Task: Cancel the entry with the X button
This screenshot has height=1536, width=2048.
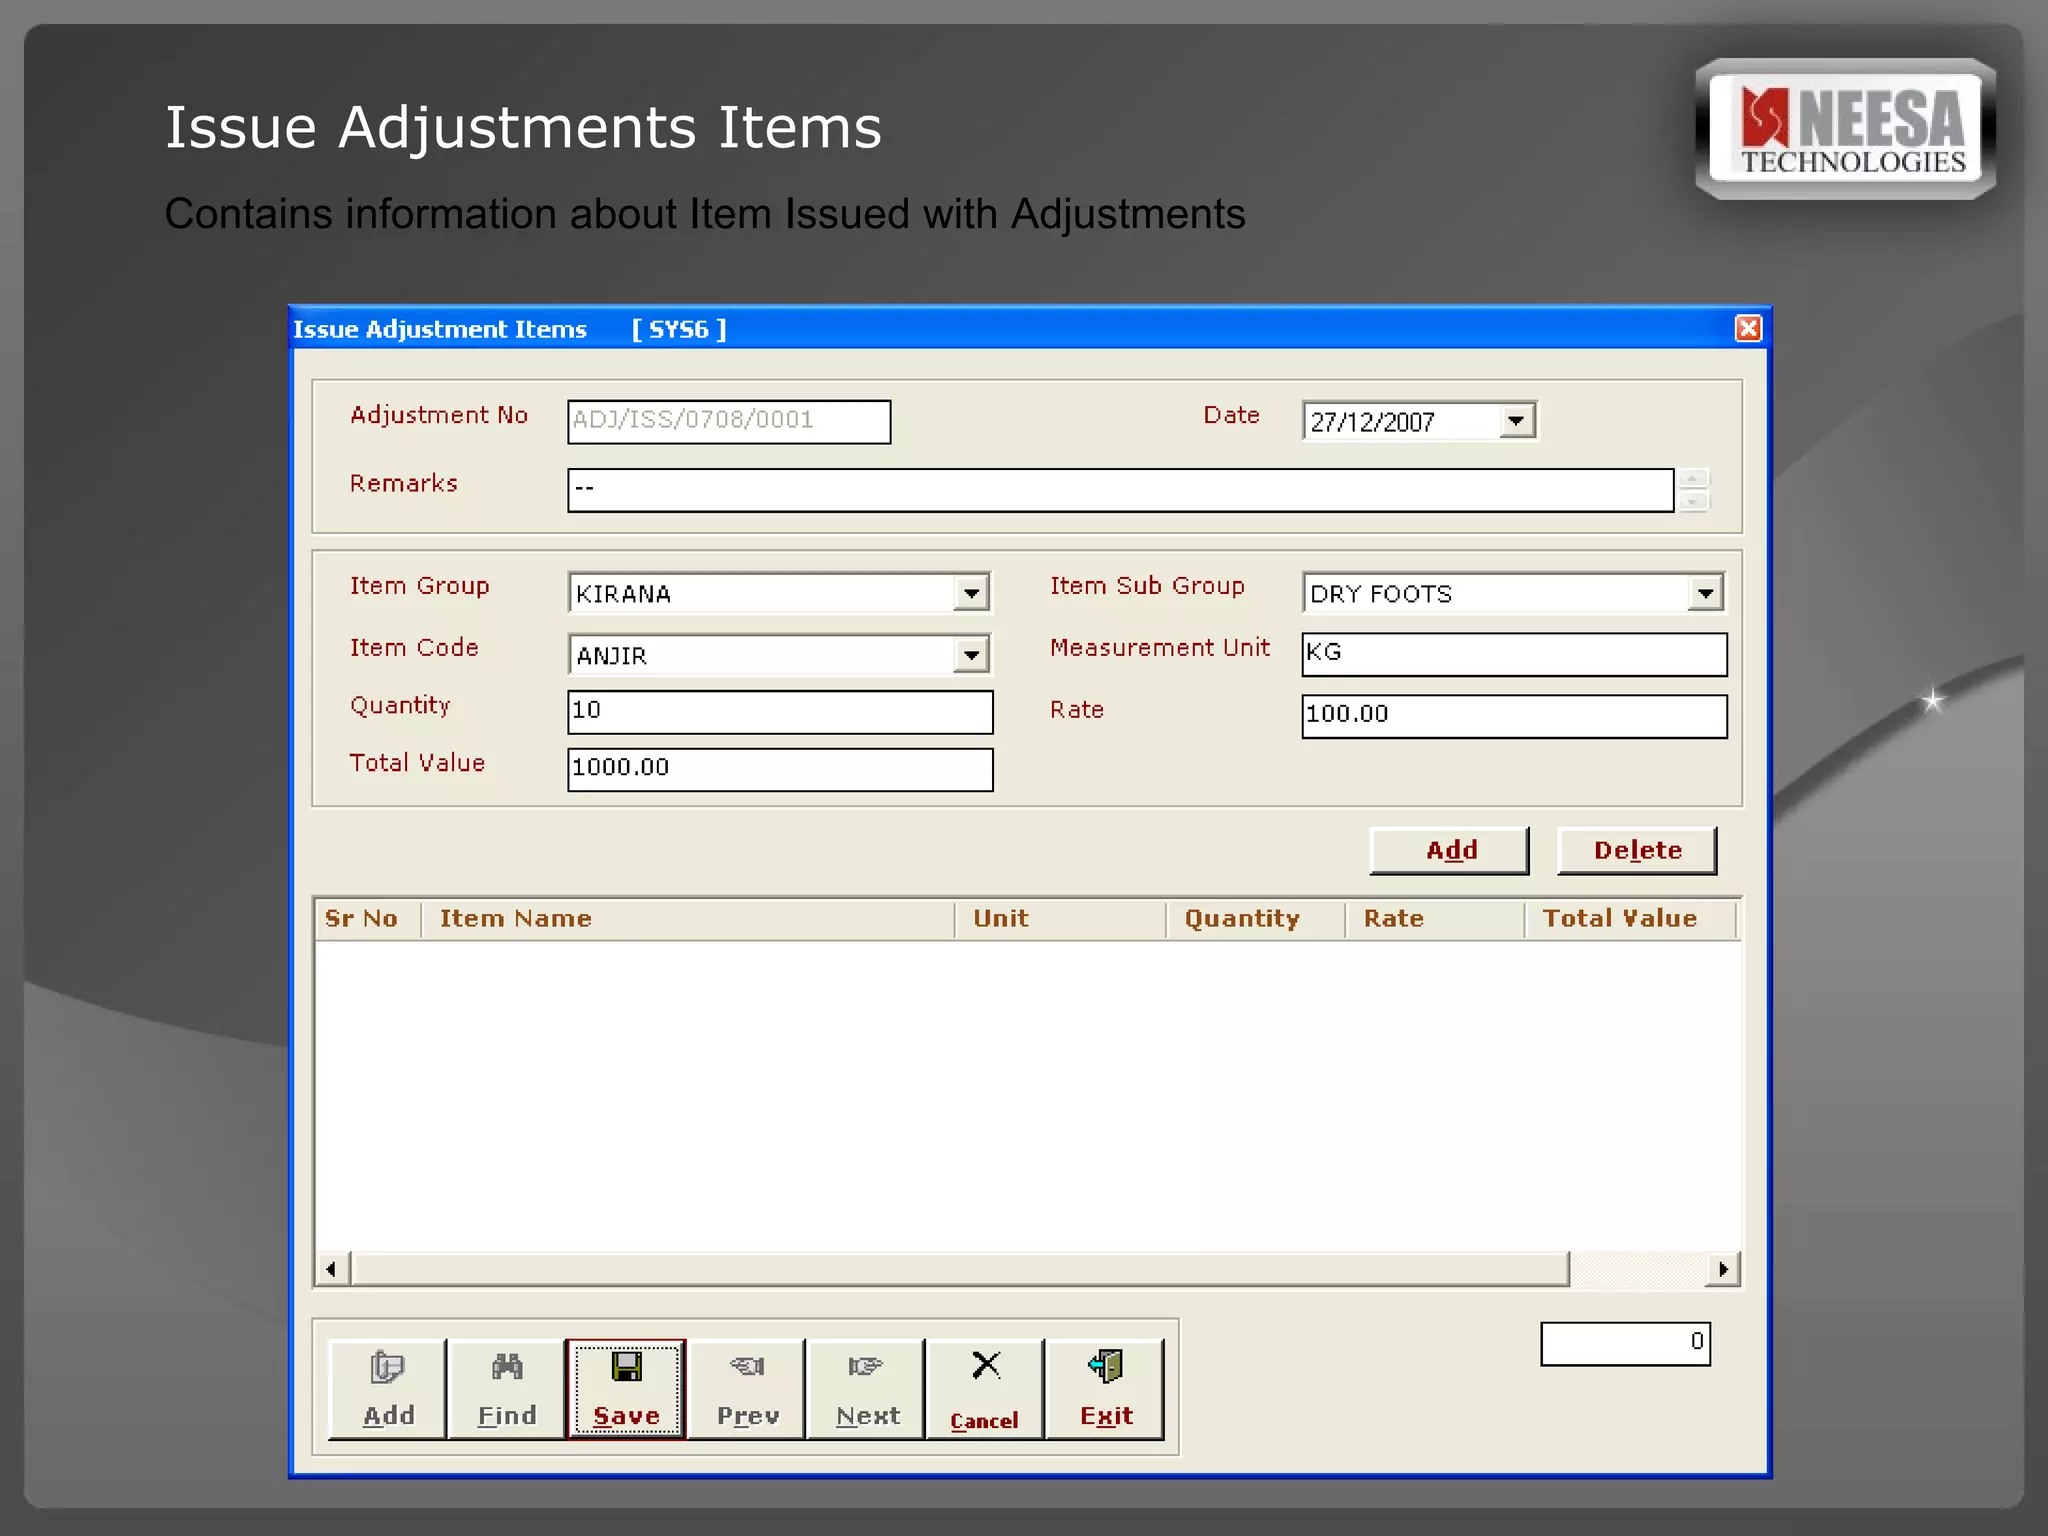Action: [x=985, y=1388]
